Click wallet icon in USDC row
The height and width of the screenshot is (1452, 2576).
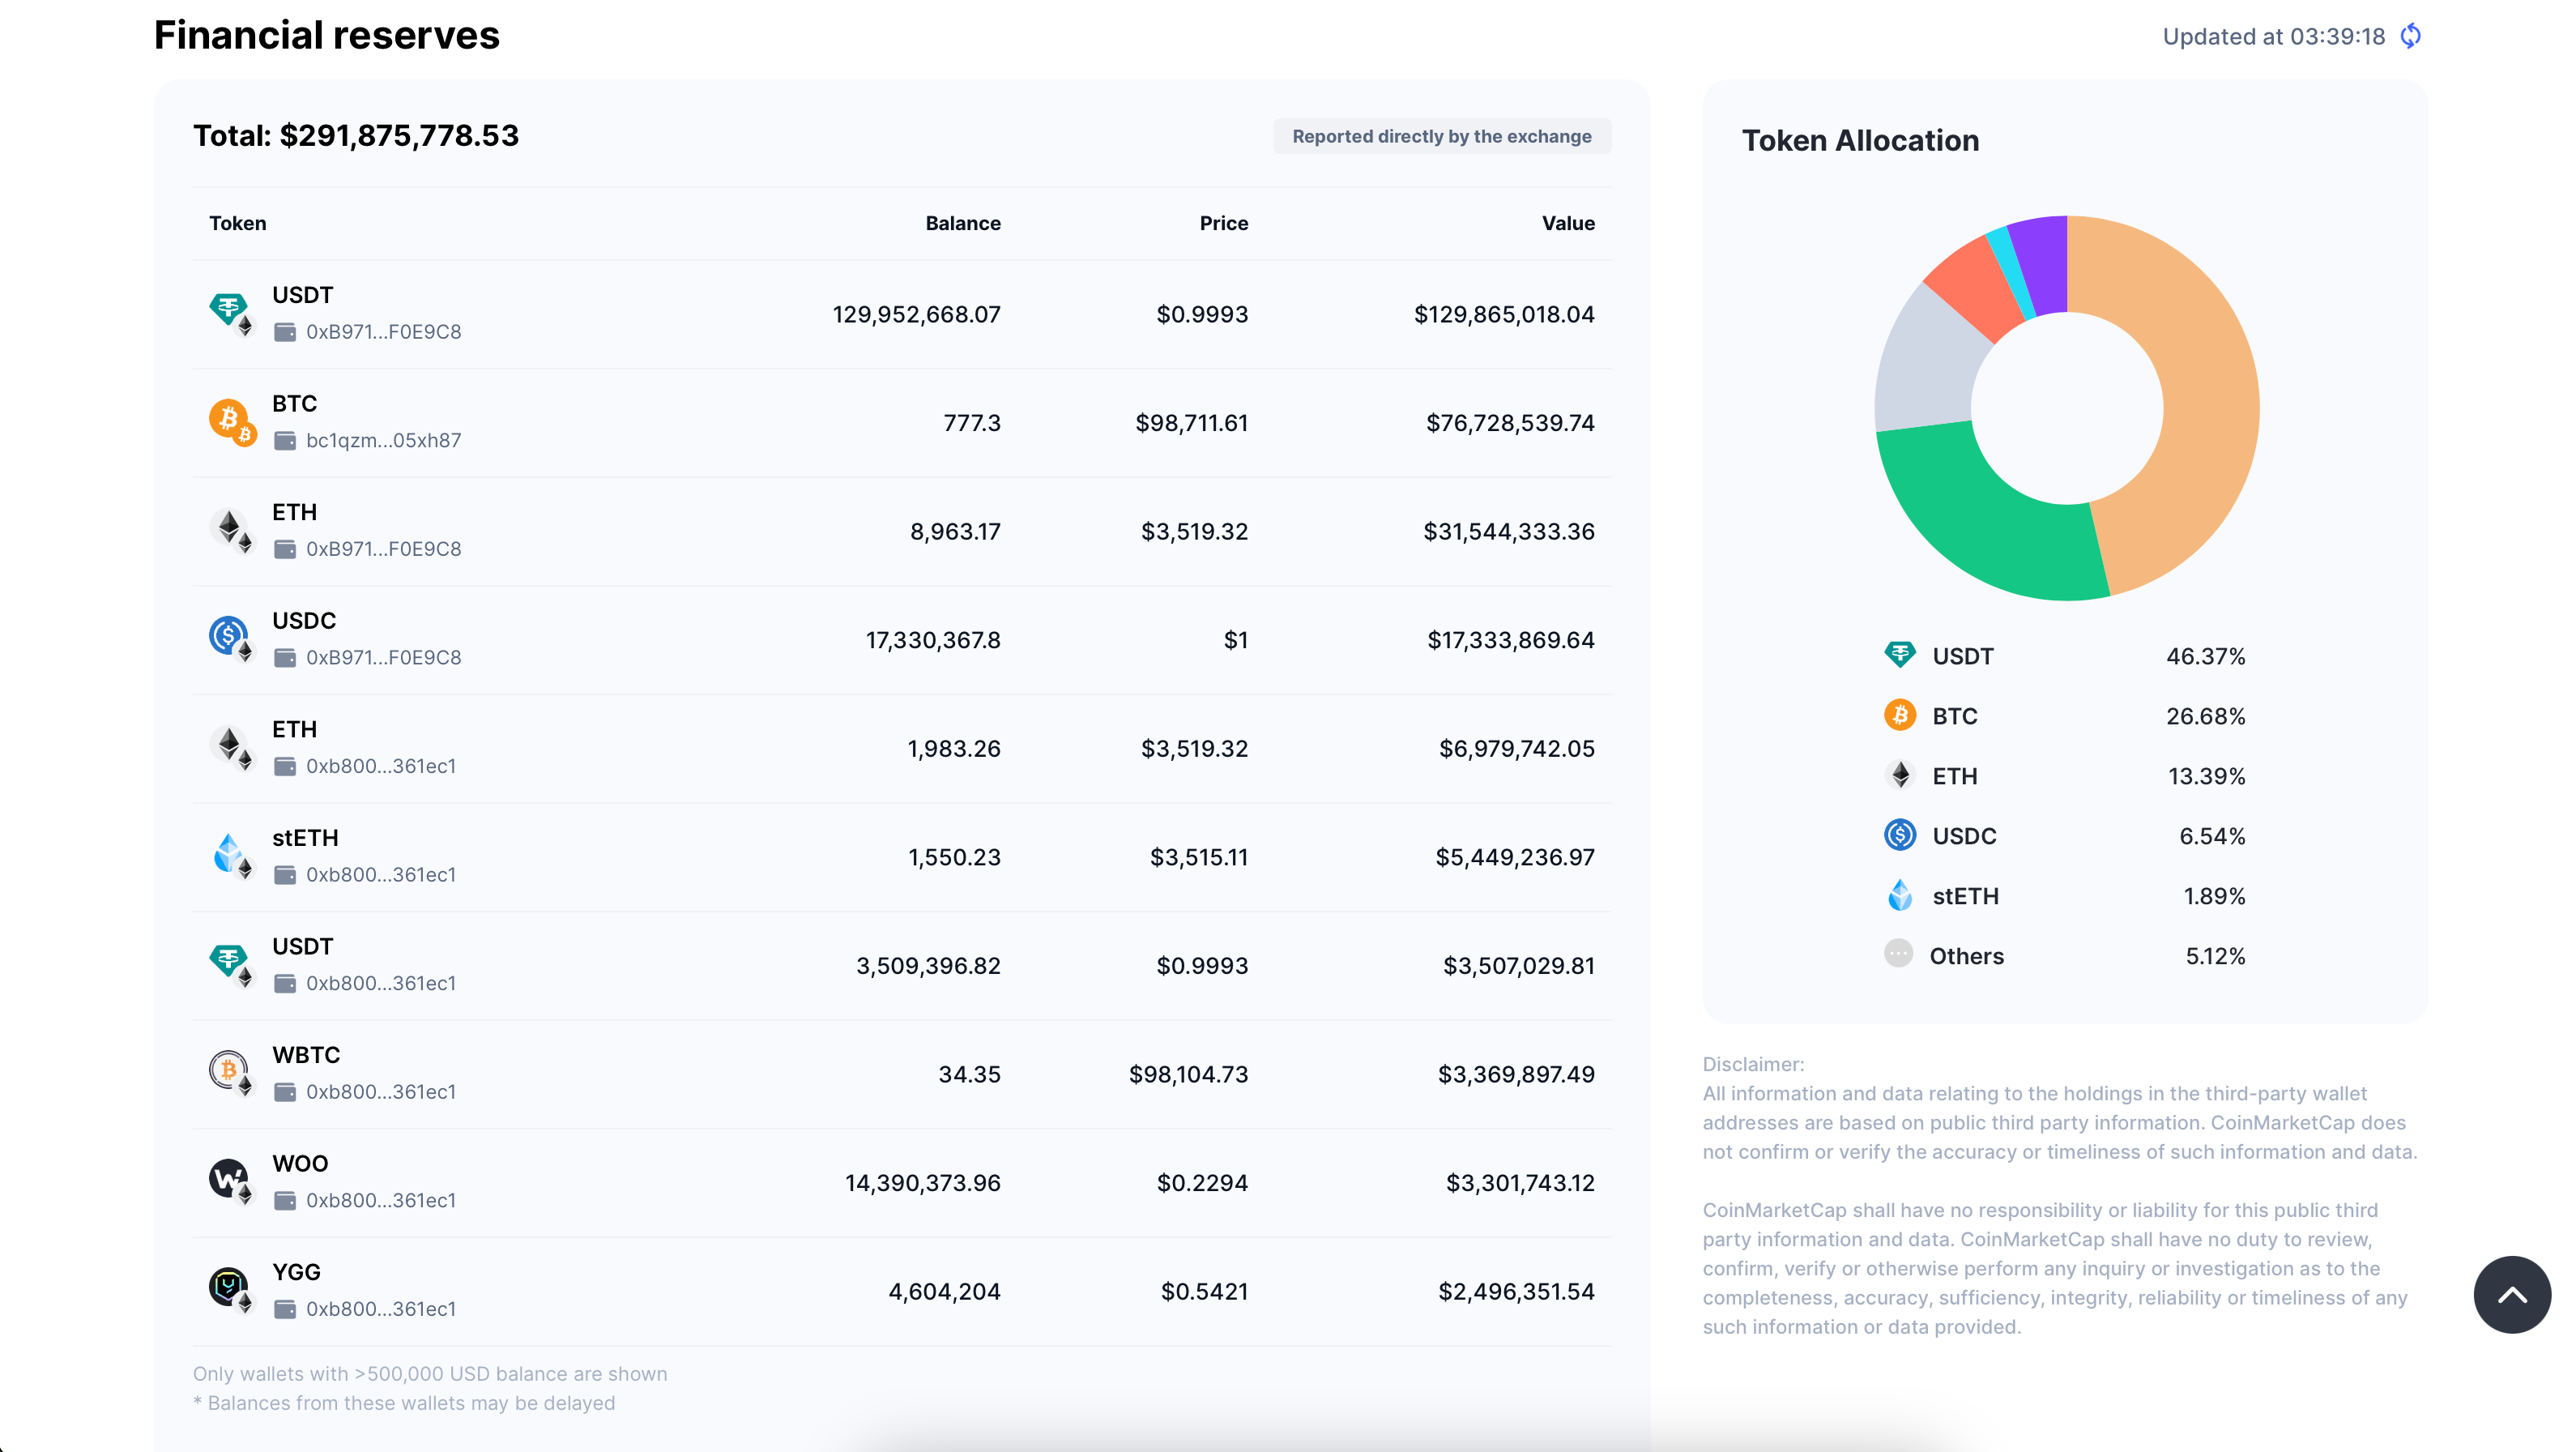tap(285, 658)
